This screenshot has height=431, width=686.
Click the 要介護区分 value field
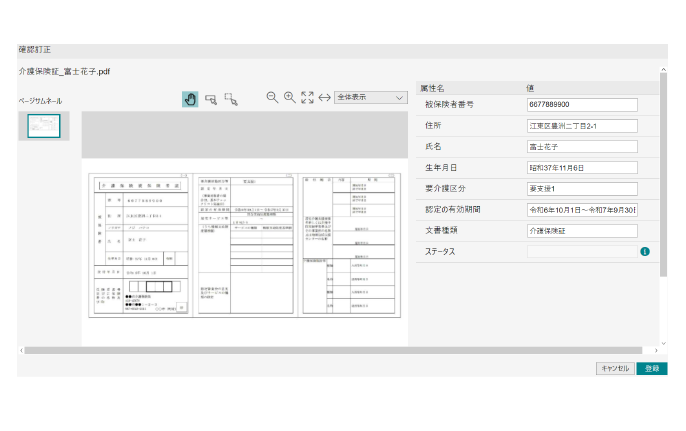582,189
